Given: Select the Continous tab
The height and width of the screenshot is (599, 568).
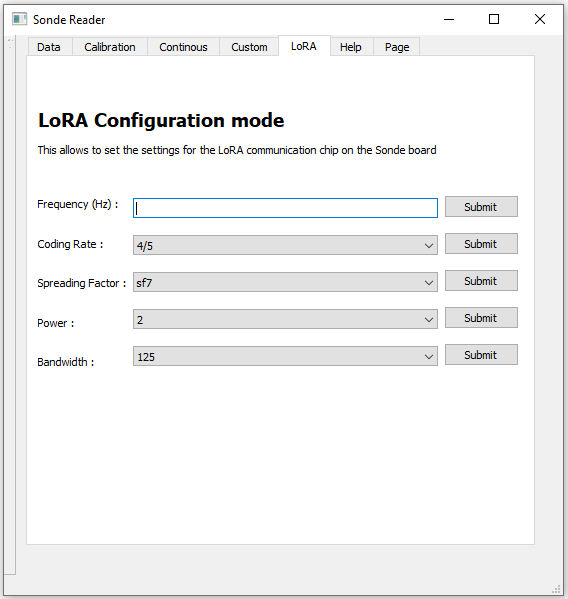Looking at the screenshot, I should (x=183, y=47).
